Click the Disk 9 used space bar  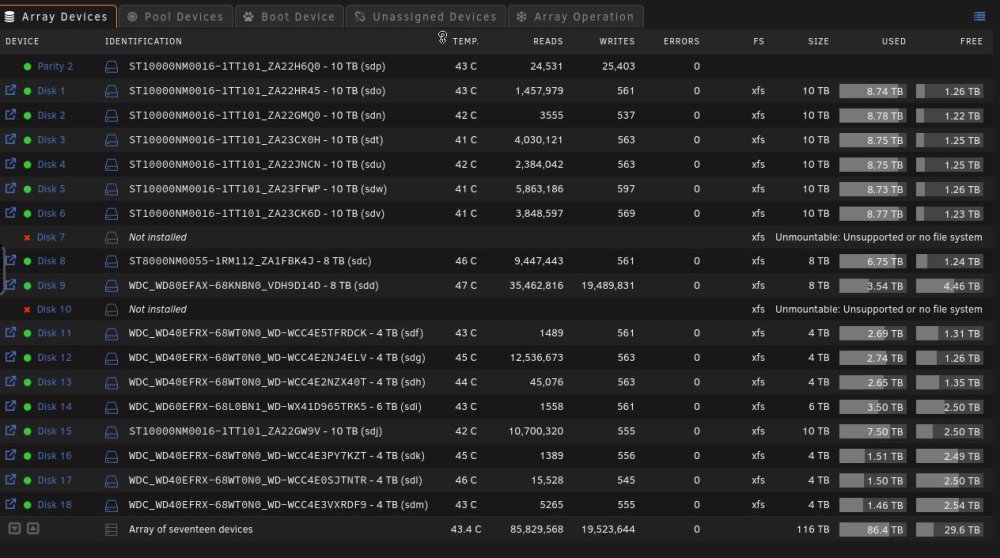872,286
